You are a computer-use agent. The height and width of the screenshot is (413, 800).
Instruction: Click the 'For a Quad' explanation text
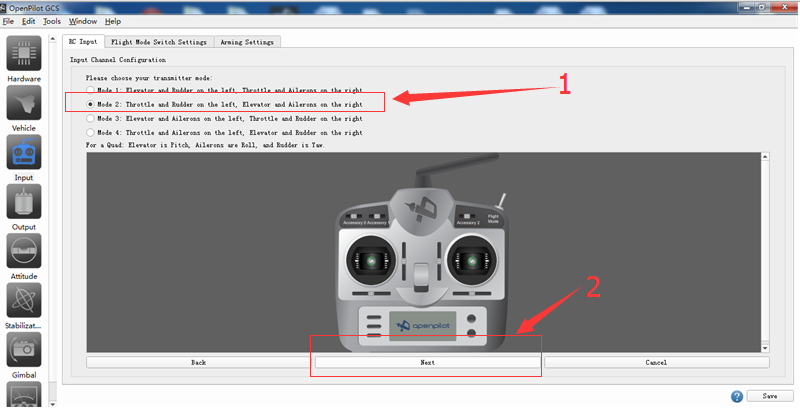point(205,145)
